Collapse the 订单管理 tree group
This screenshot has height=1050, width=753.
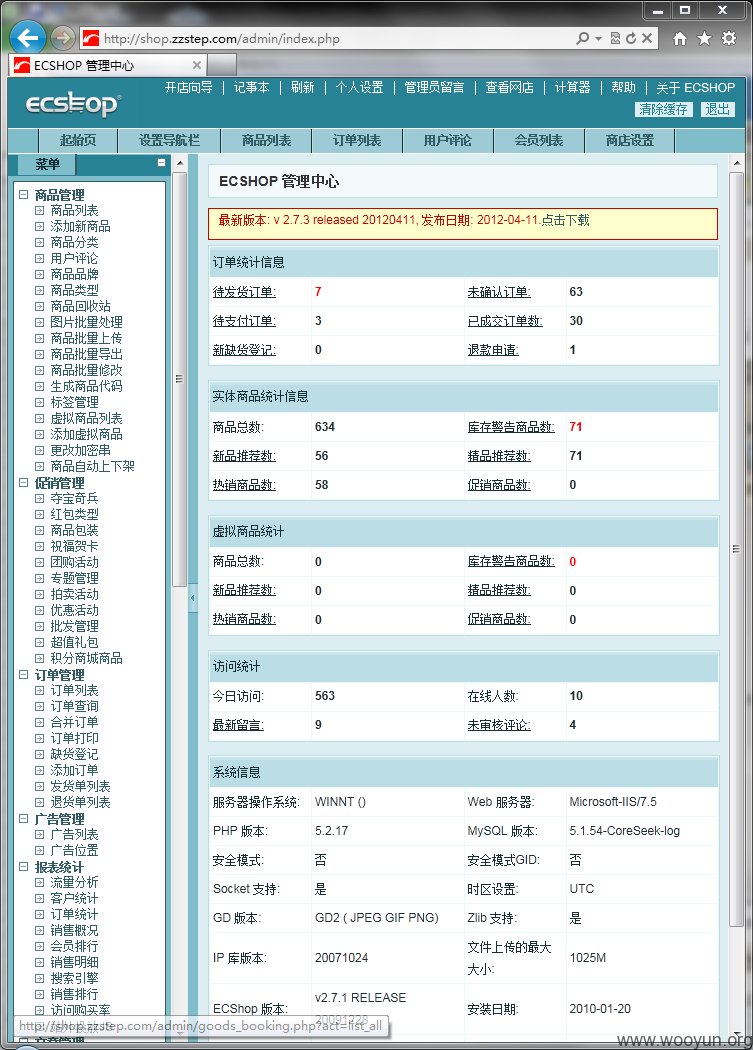[x=23, y=675]
